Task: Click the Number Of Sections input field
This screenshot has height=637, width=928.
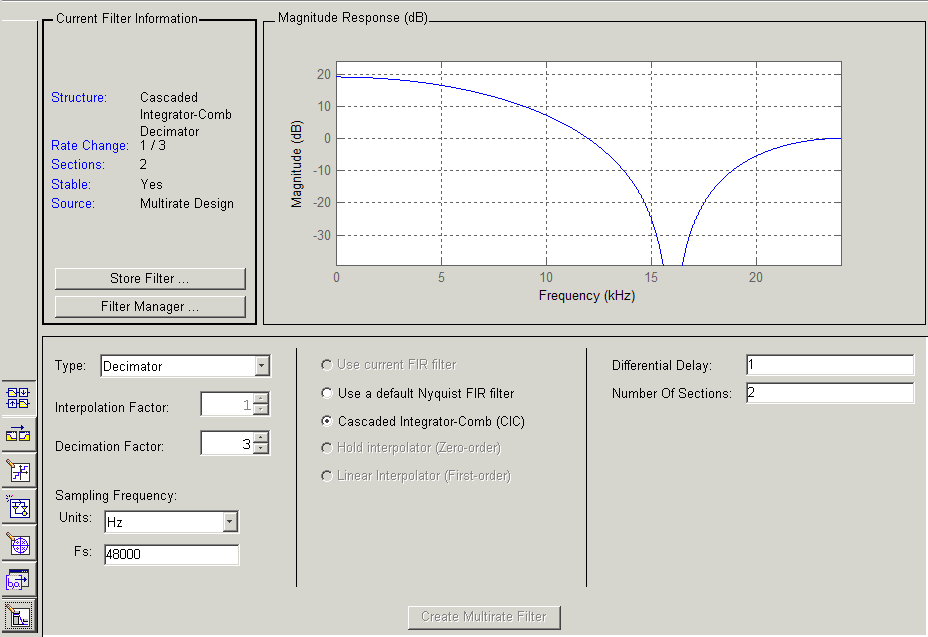Action: (830, 393)
